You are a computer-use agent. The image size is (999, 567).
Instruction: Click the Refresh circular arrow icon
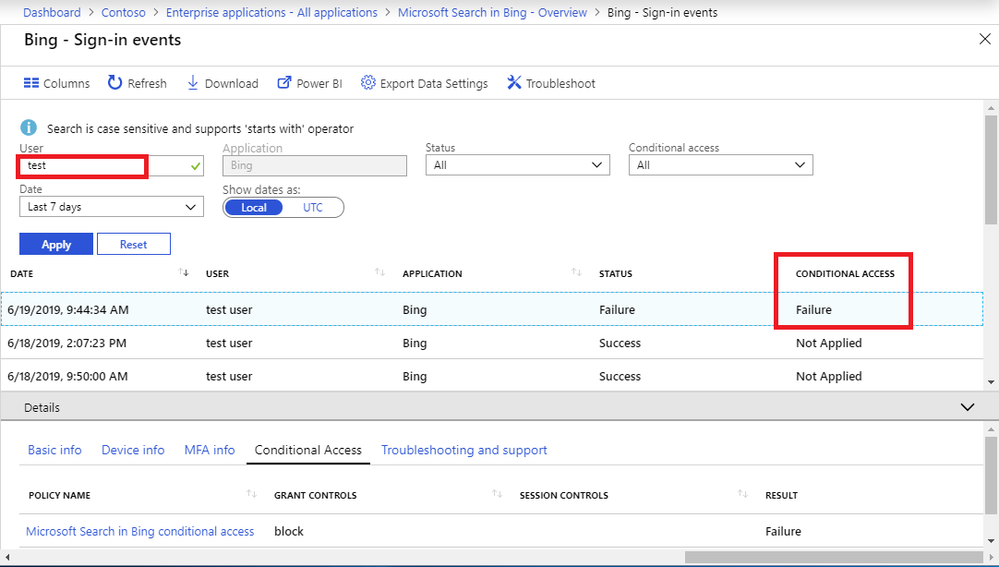(x=115, y=83)
